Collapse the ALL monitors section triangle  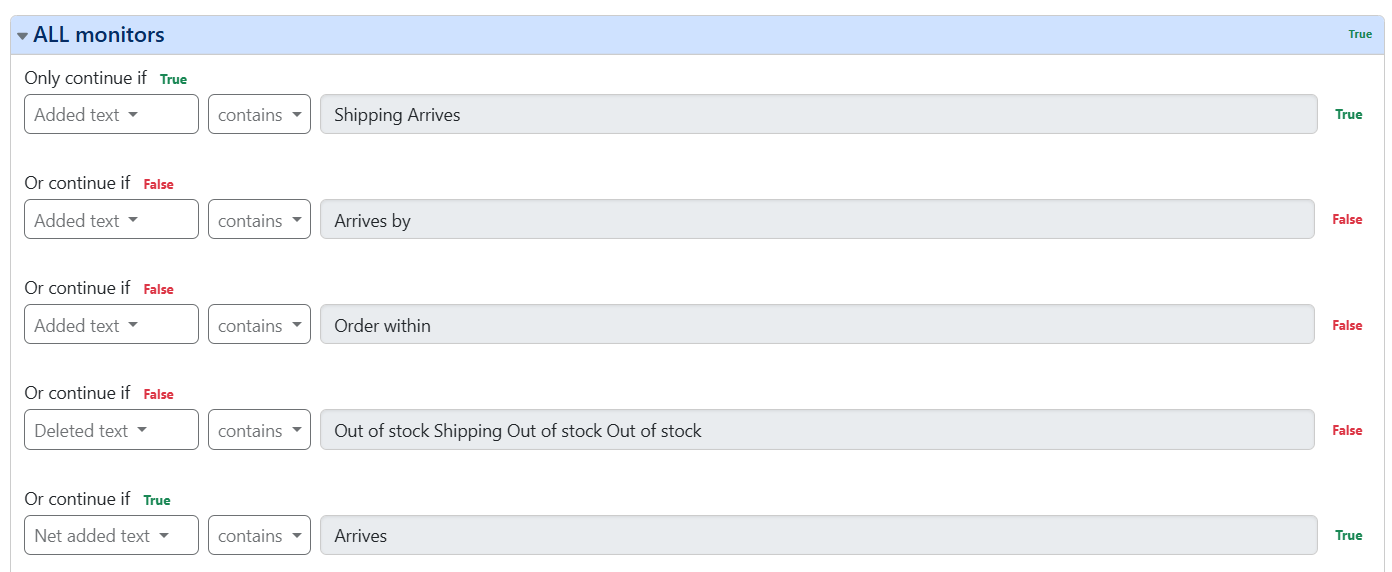pos(22,36)
